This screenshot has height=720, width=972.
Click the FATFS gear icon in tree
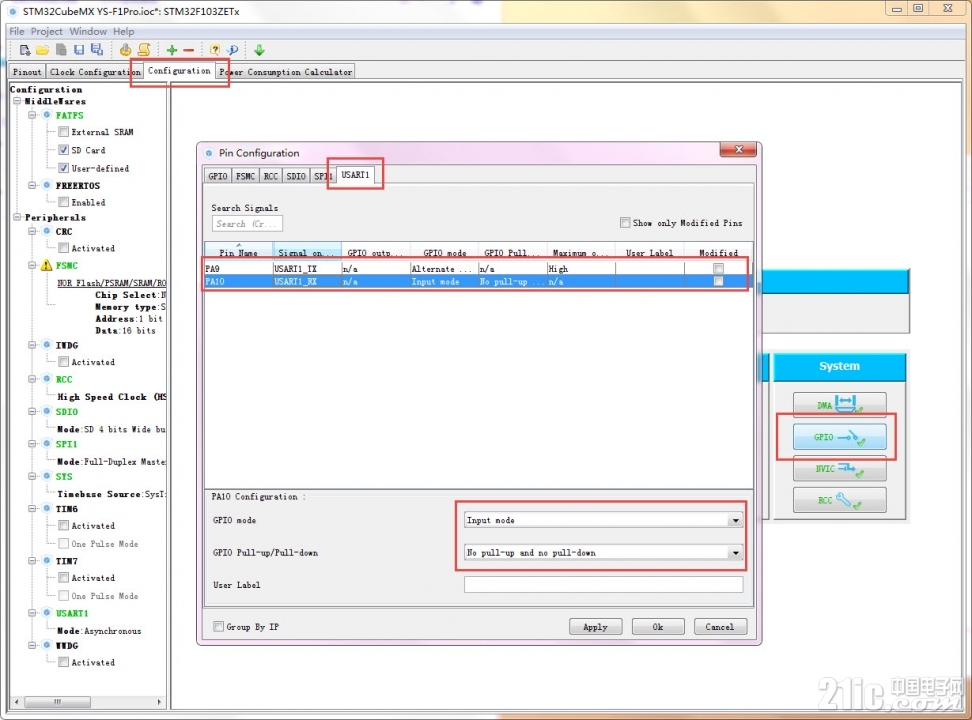(46, 115)
